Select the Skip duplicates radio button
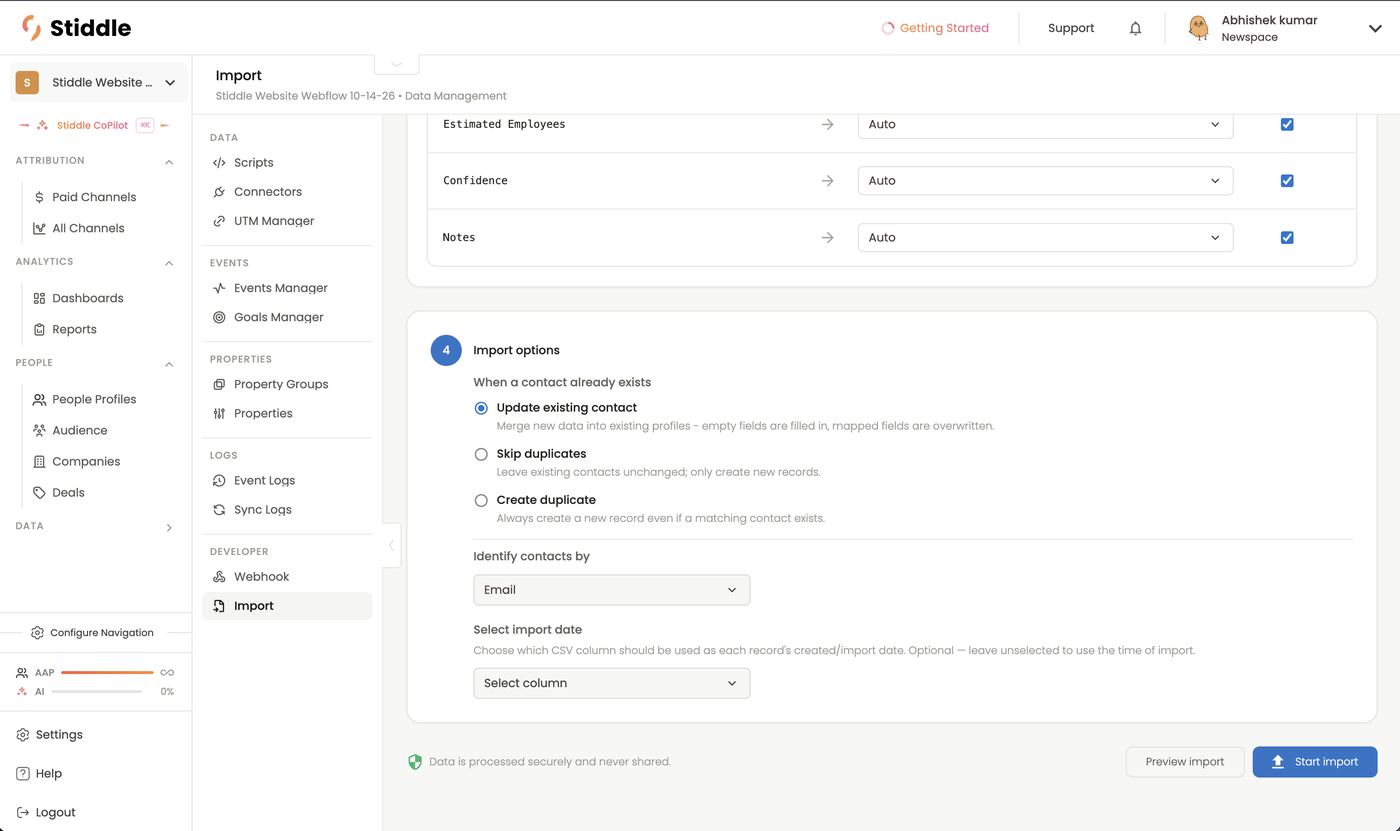This screenshot has height=831, width=1400. pos(481,454)
